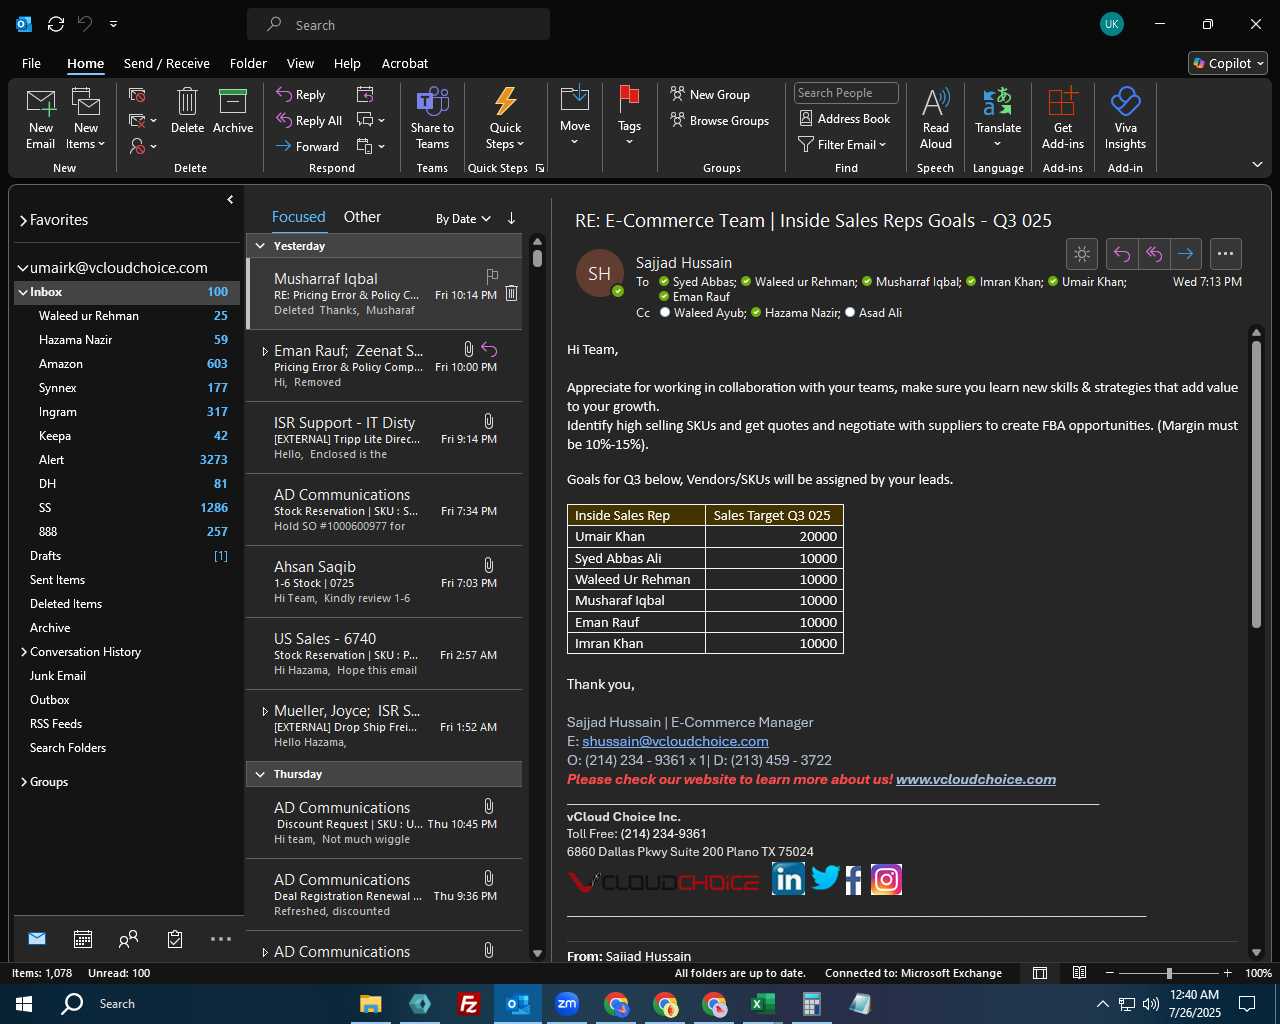Viewport: 1280px width, 1024px height.
Task: Click the sun brightness icon in message header
Action: tap(1082, 254)
